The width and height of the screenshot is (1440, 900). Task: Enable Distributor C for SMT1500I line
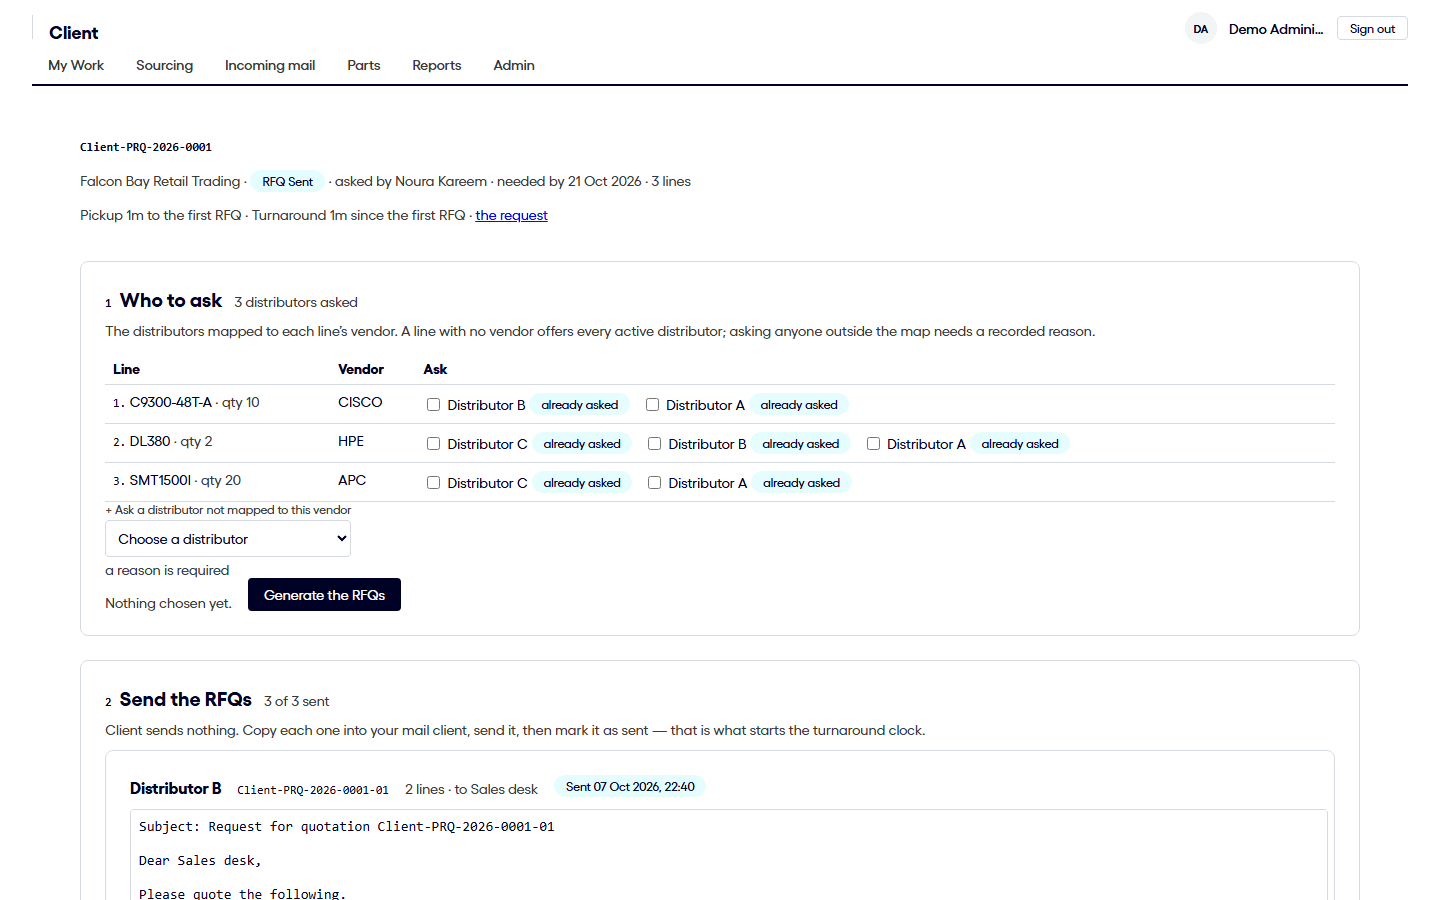click(434, 483)
